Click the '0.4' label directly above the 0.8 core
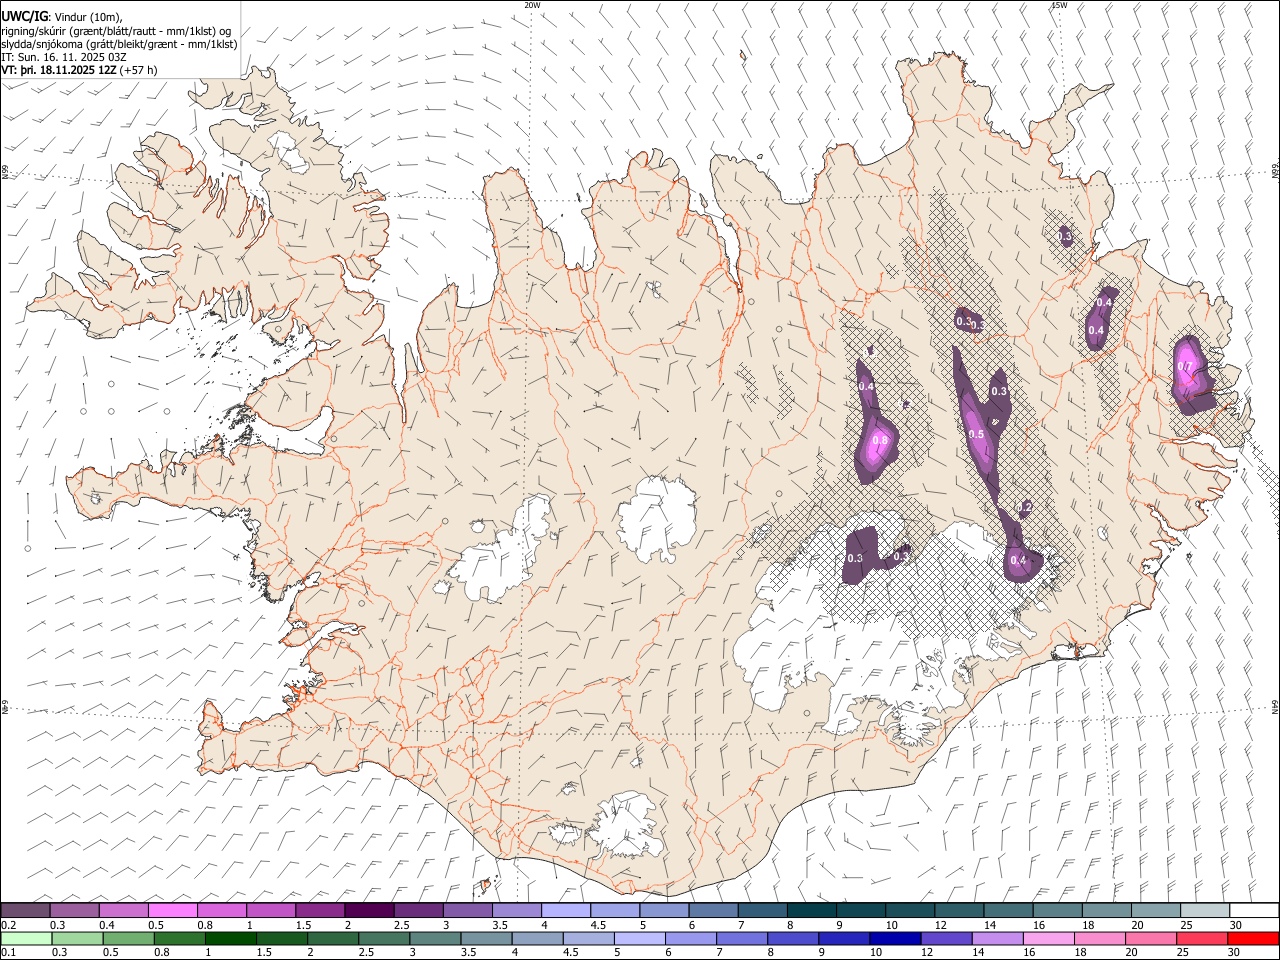 click(x=866, y=386)
